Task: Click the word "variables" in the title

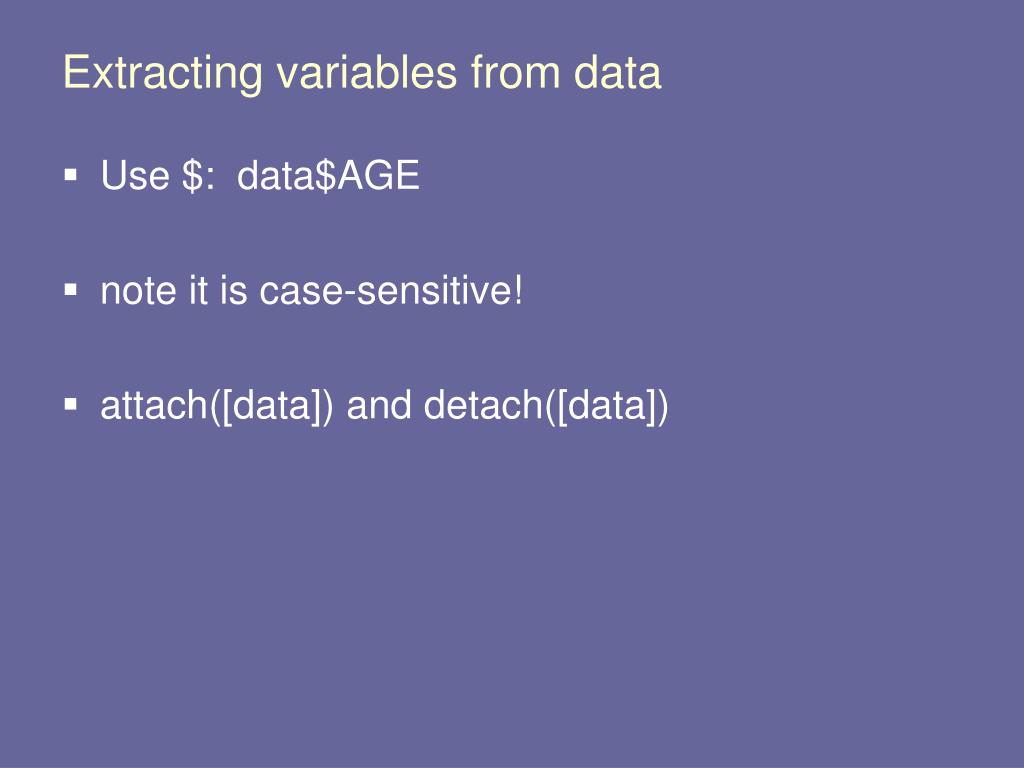Action: [366, 72]
